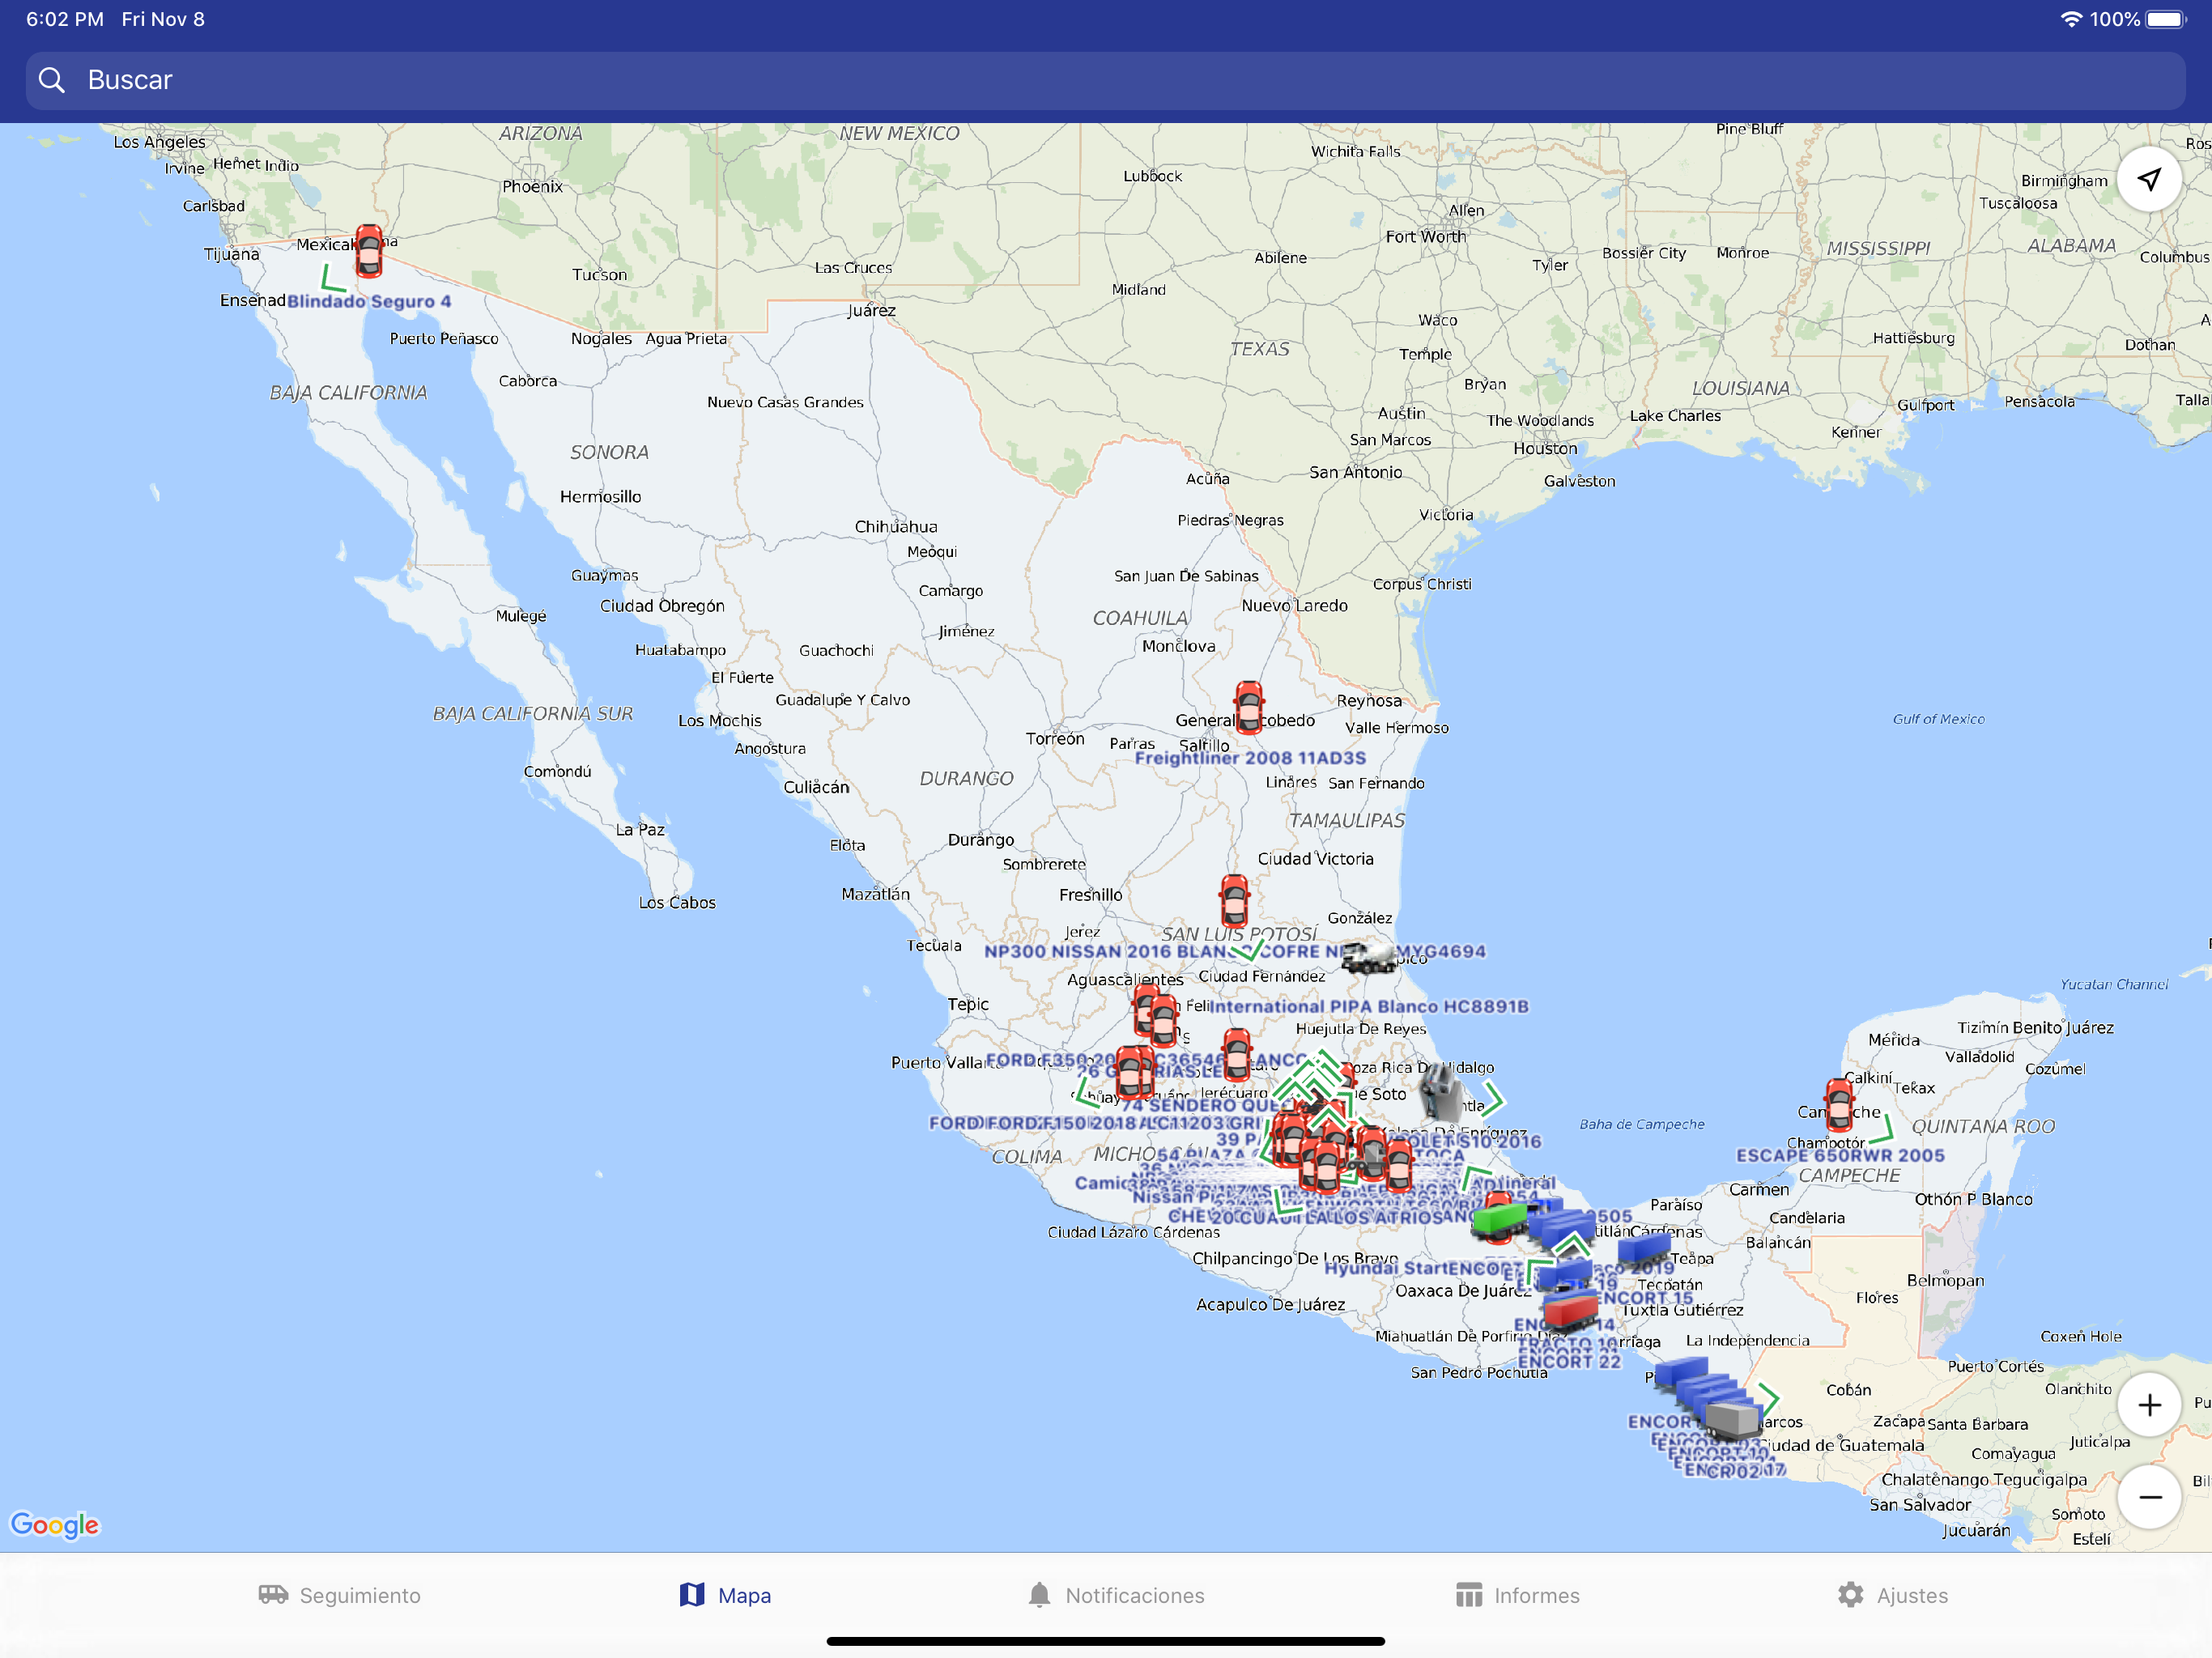This screenshot has height=1658, width=2212.
Task: Zoom in with the plus button
Action: (x=2149, y=1405)
